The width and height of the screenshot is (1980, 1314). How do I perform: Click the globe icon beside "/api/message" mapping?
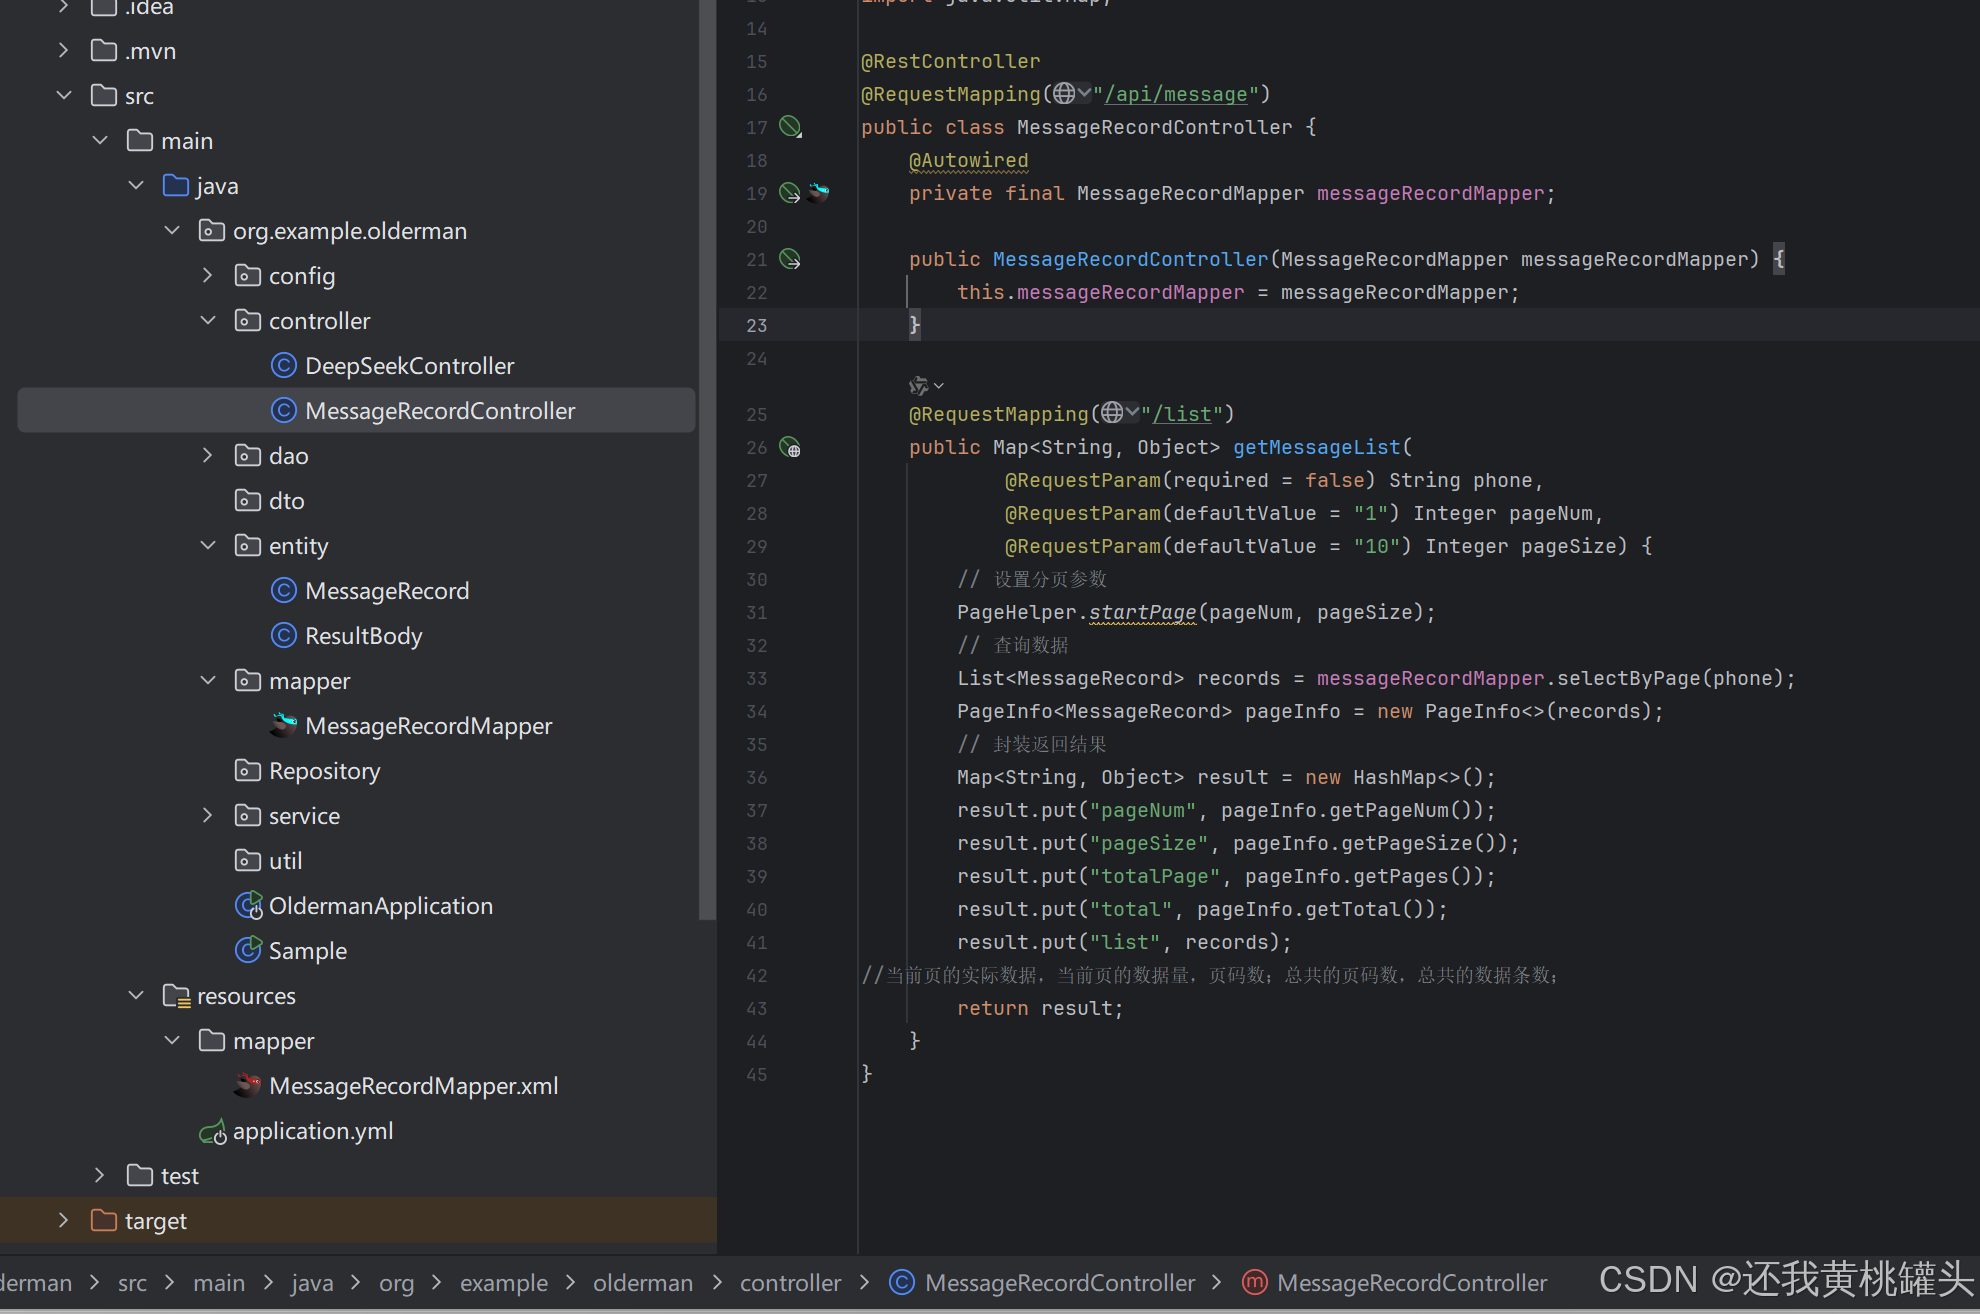tap(1064, 94)
